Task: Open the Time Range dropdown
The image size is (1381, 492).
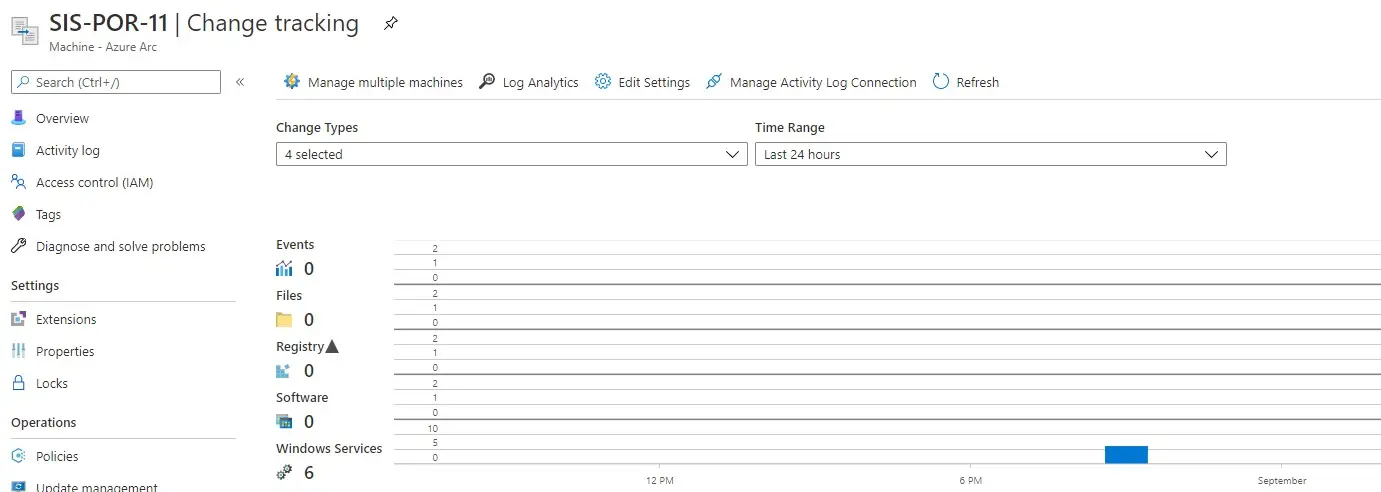Action: coord(990,154)
